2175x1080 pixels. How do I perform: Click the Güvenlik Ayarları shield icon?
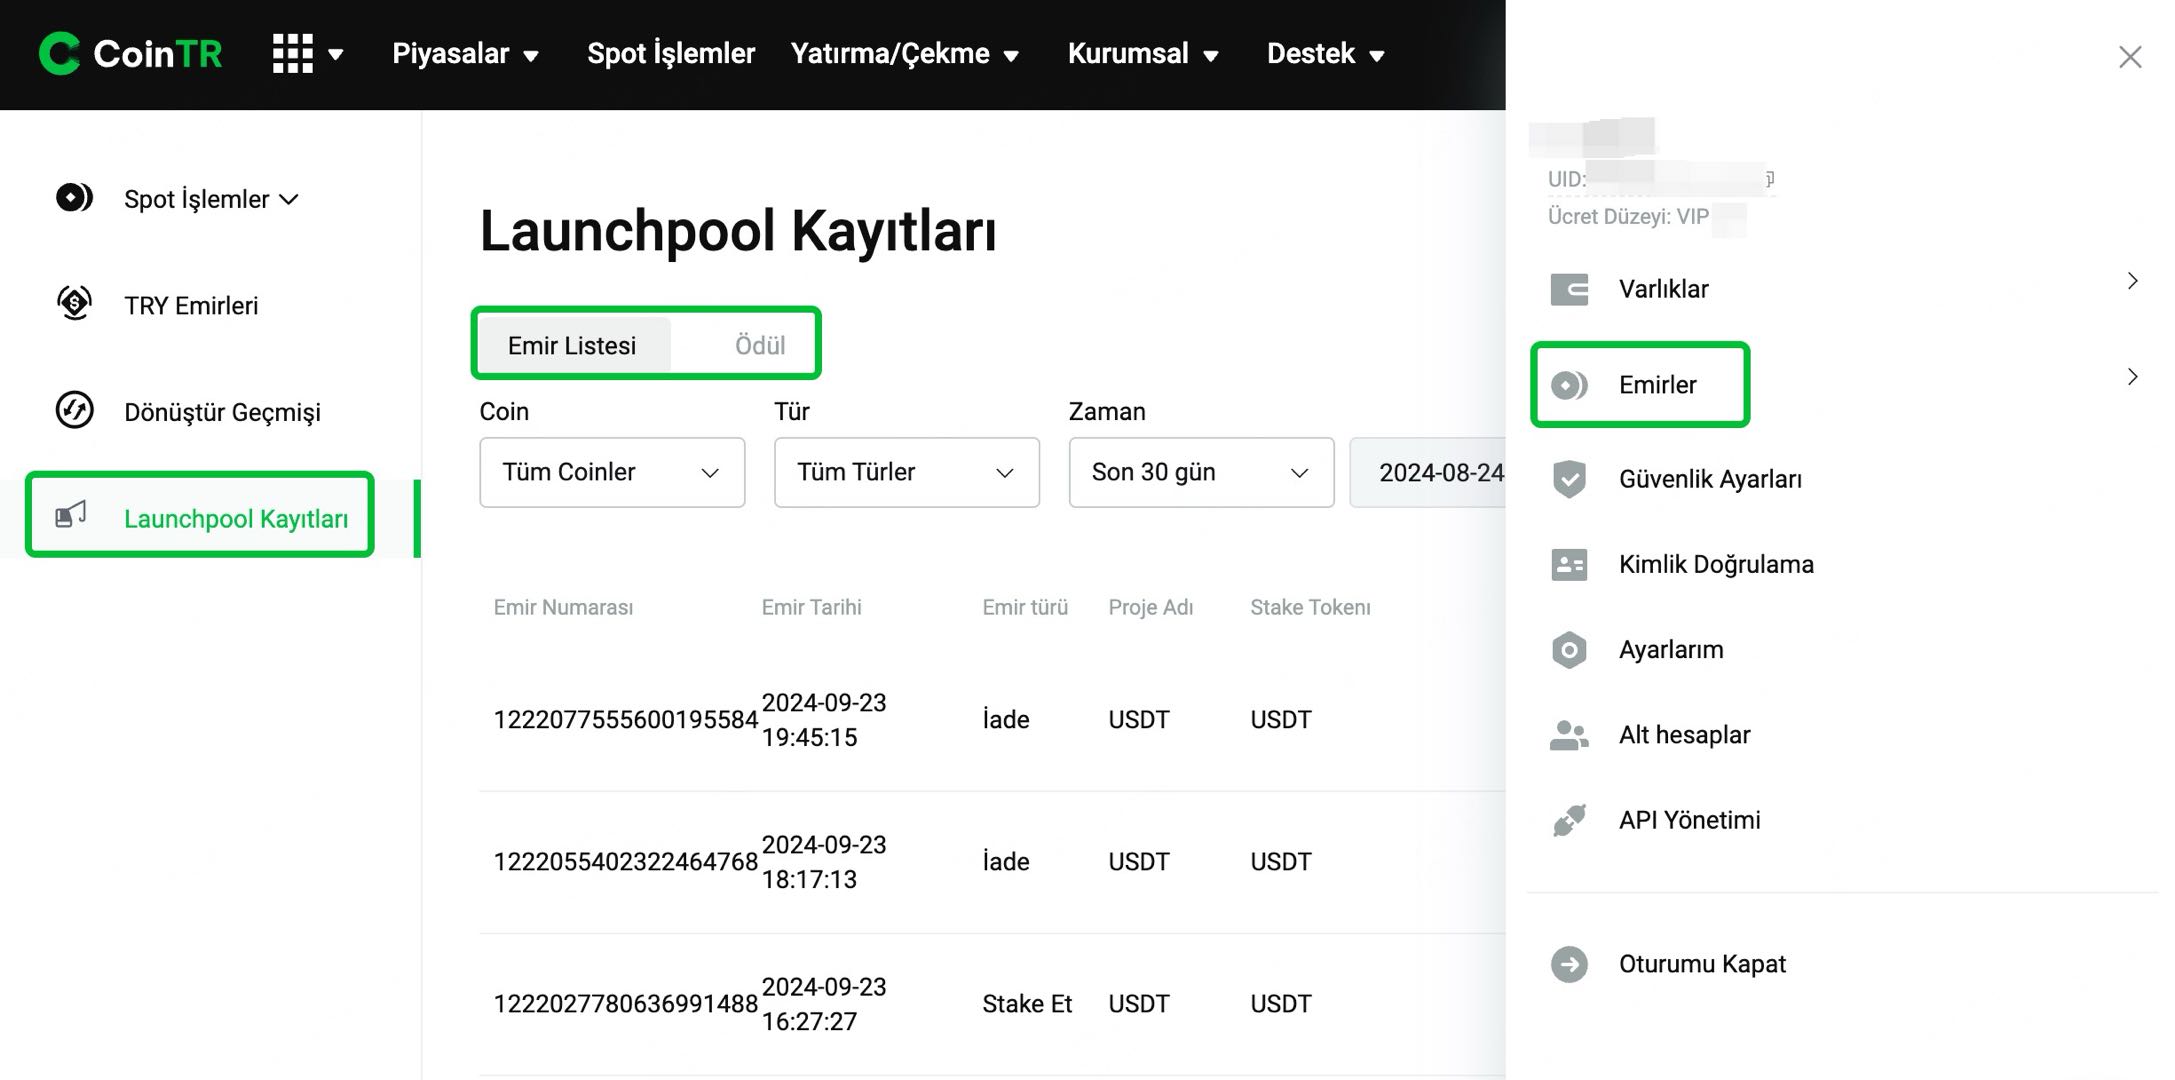click(1569, 479)
